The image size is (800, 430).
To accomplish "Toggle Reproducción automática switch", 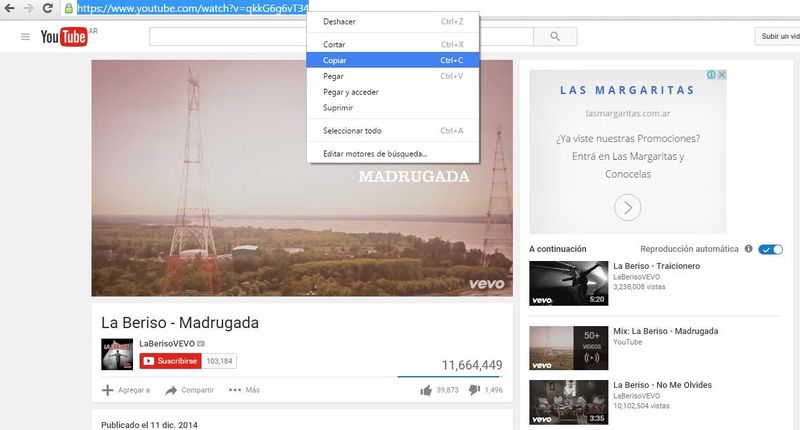I will (770, 249).
